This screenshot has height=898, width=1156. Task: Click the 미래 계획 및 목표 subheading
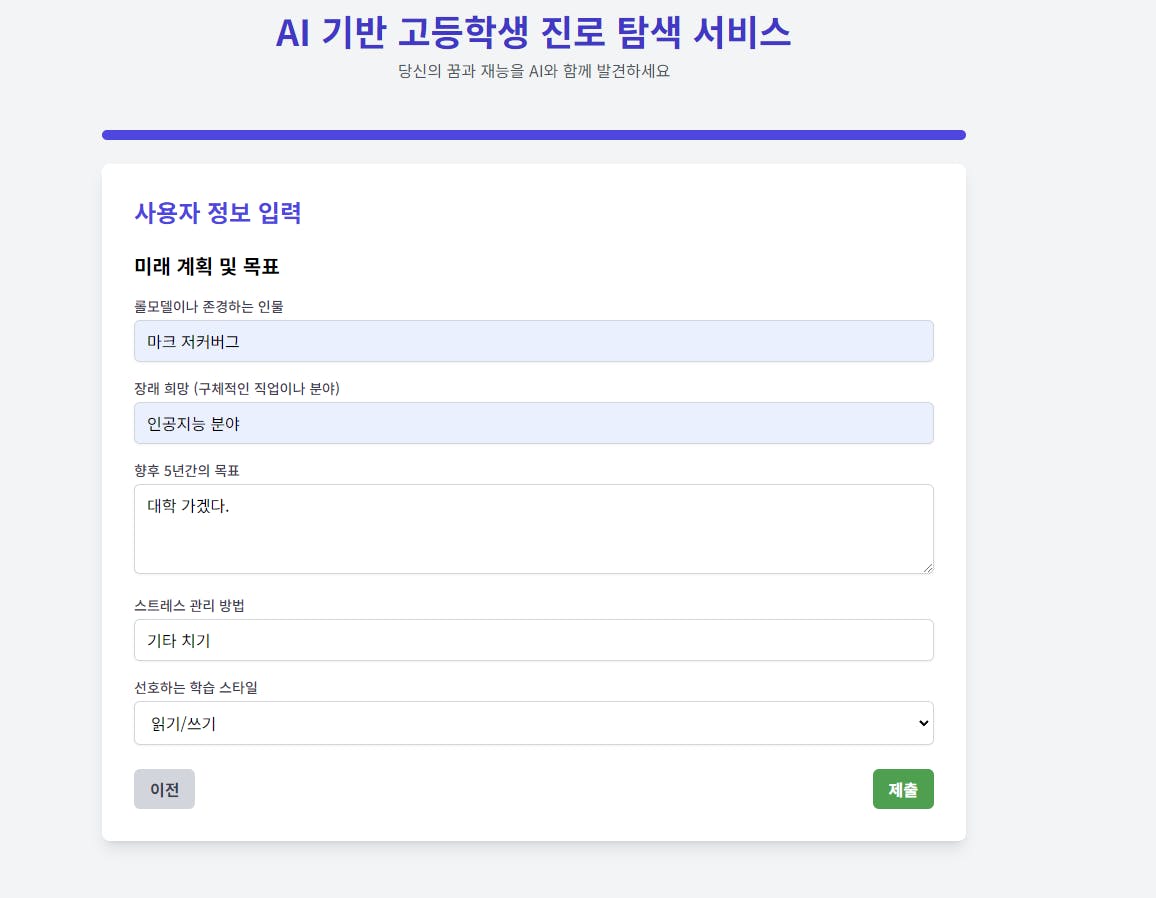207,267
